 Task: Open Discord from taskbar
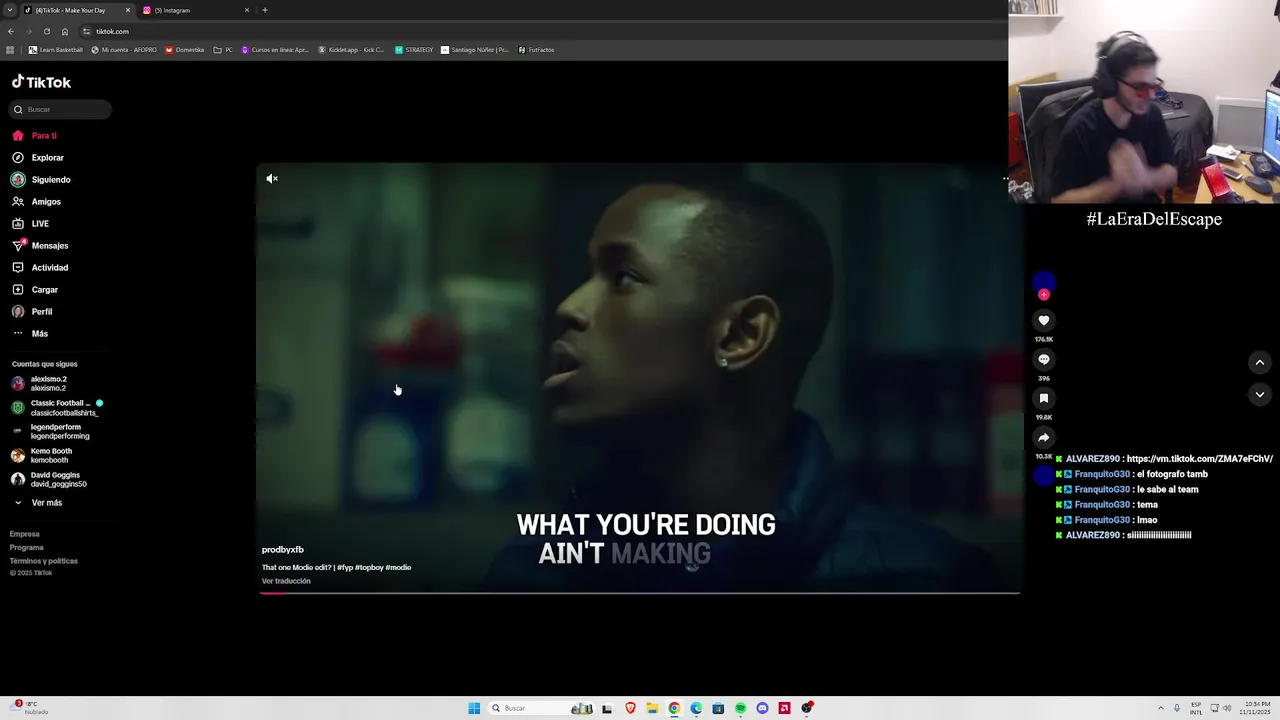[x=762, y=708]
